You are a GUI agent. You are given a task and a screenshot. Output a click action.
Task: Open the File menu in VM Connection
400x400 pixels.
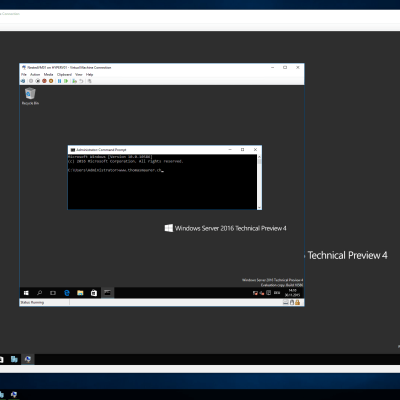(24, 75)
